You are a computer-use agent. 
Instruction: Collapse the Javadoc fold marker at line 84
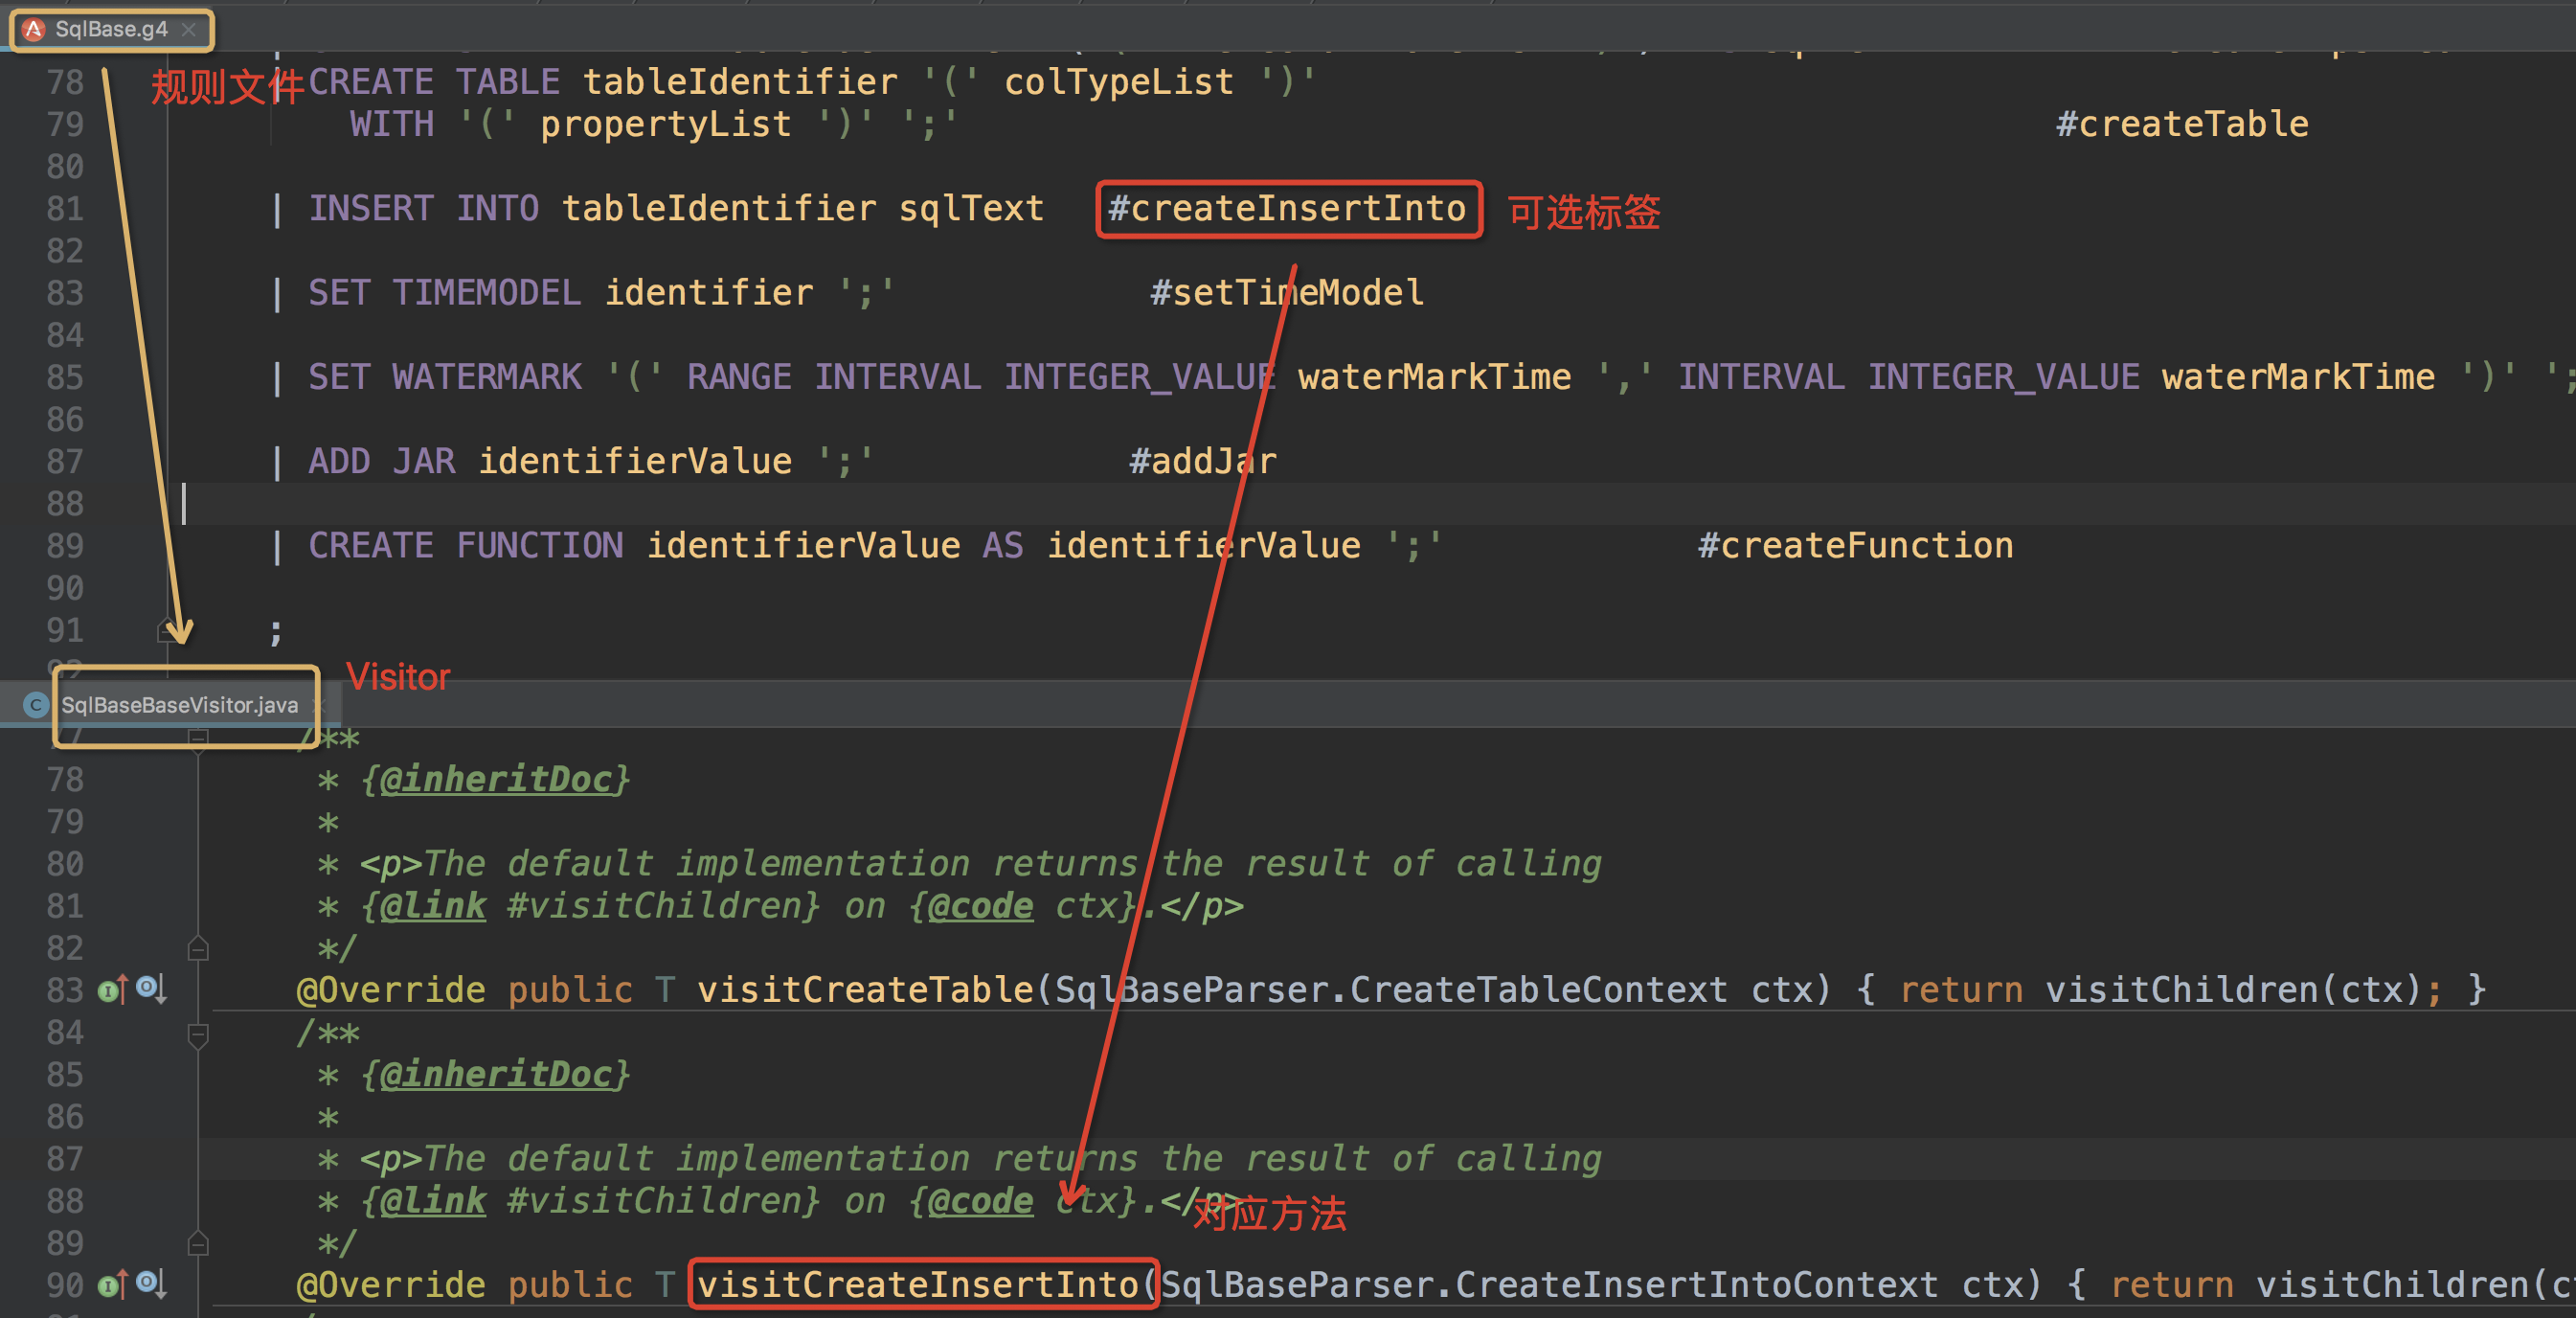point(198,1034)
